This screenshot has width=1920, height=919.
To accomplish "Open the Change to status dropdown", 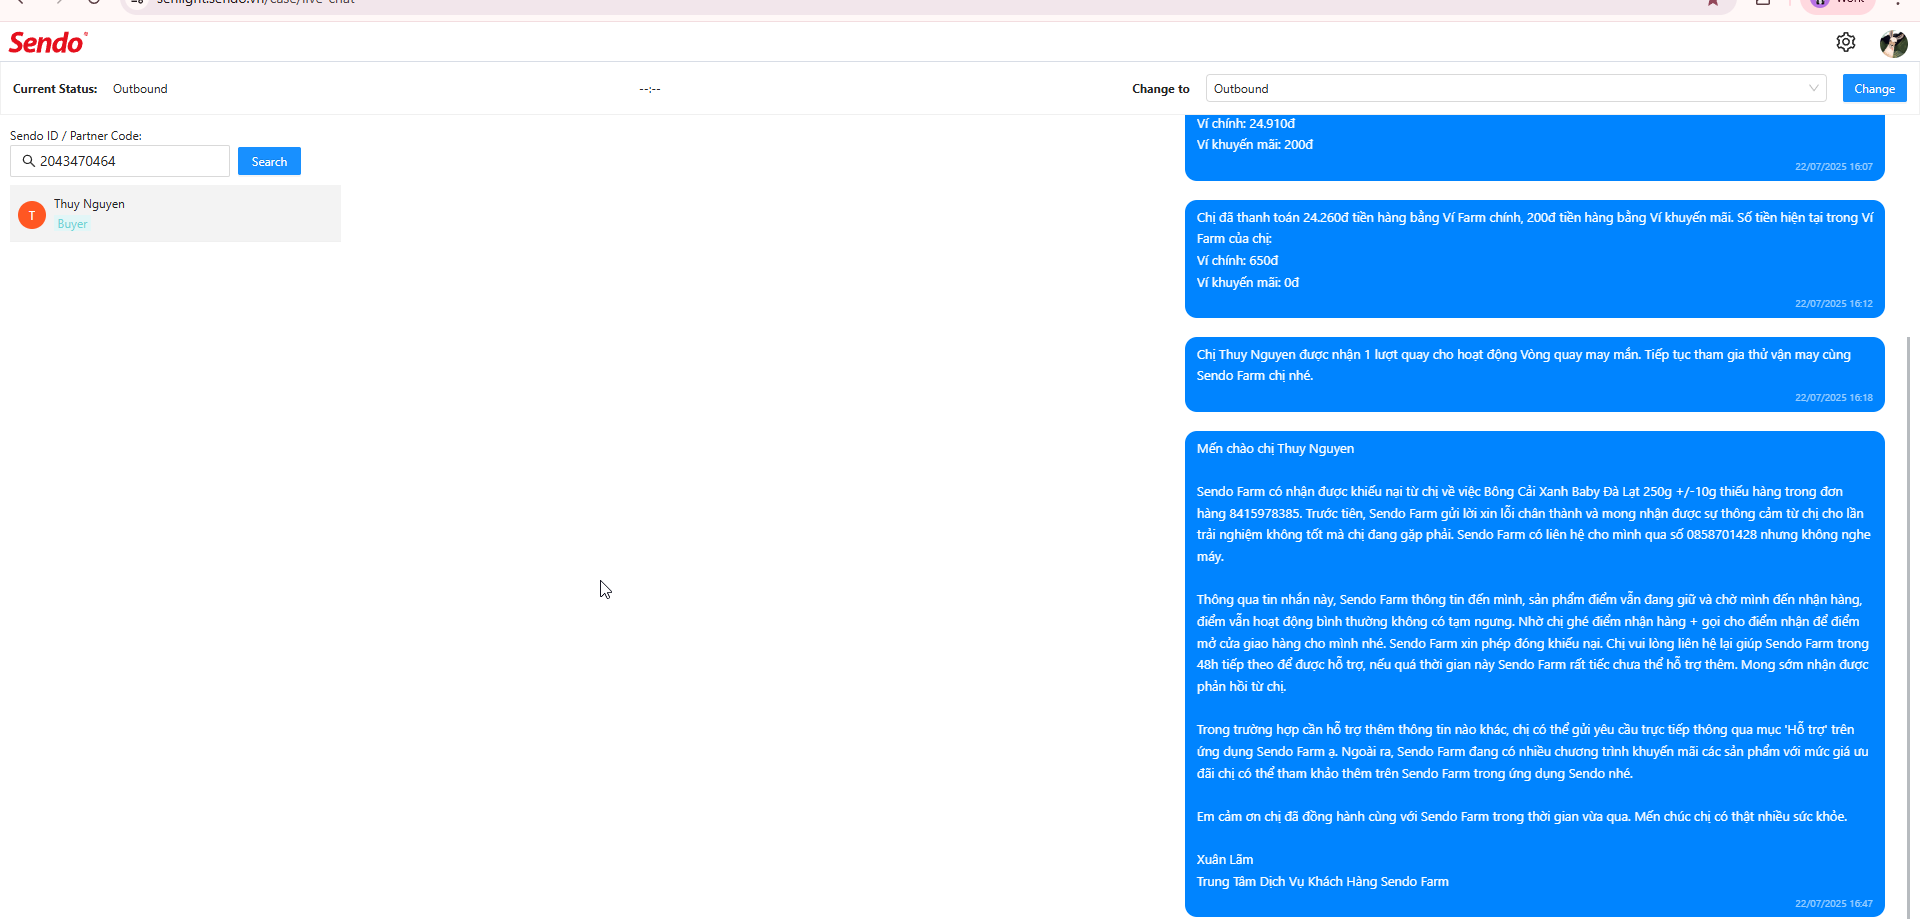I will coord(1516,88).
